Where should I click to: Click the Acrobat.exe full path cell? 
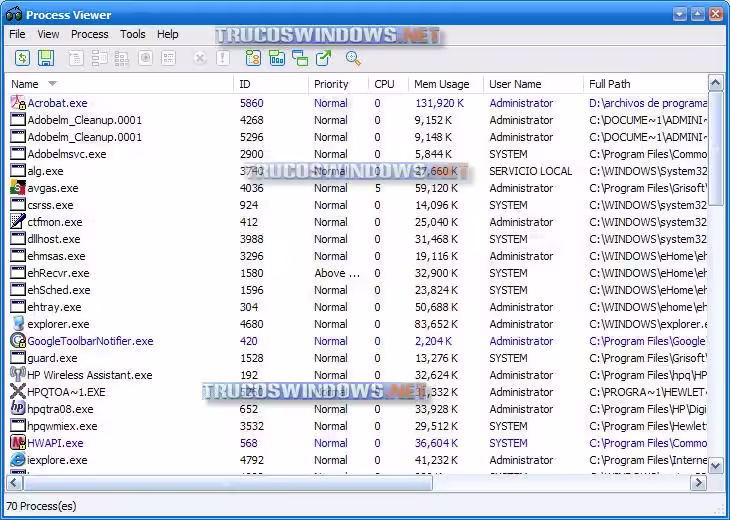point(648,103)
